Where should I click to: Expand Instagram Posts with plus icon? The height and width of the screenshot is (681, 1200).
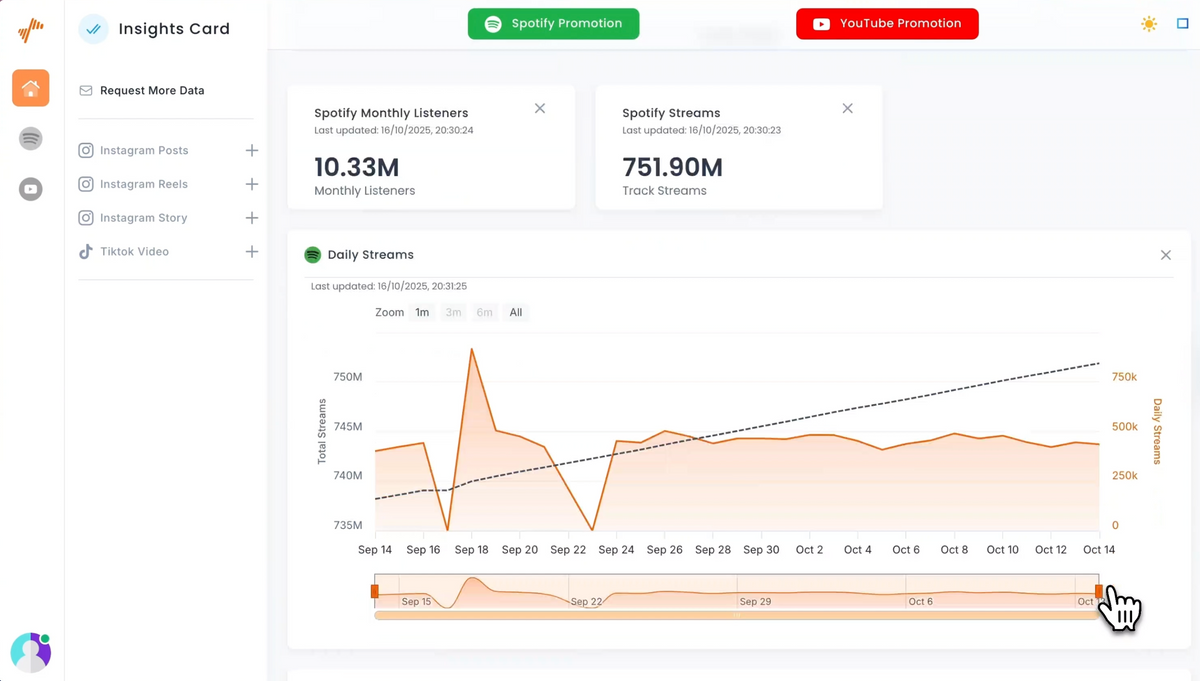tap(252, 150)
